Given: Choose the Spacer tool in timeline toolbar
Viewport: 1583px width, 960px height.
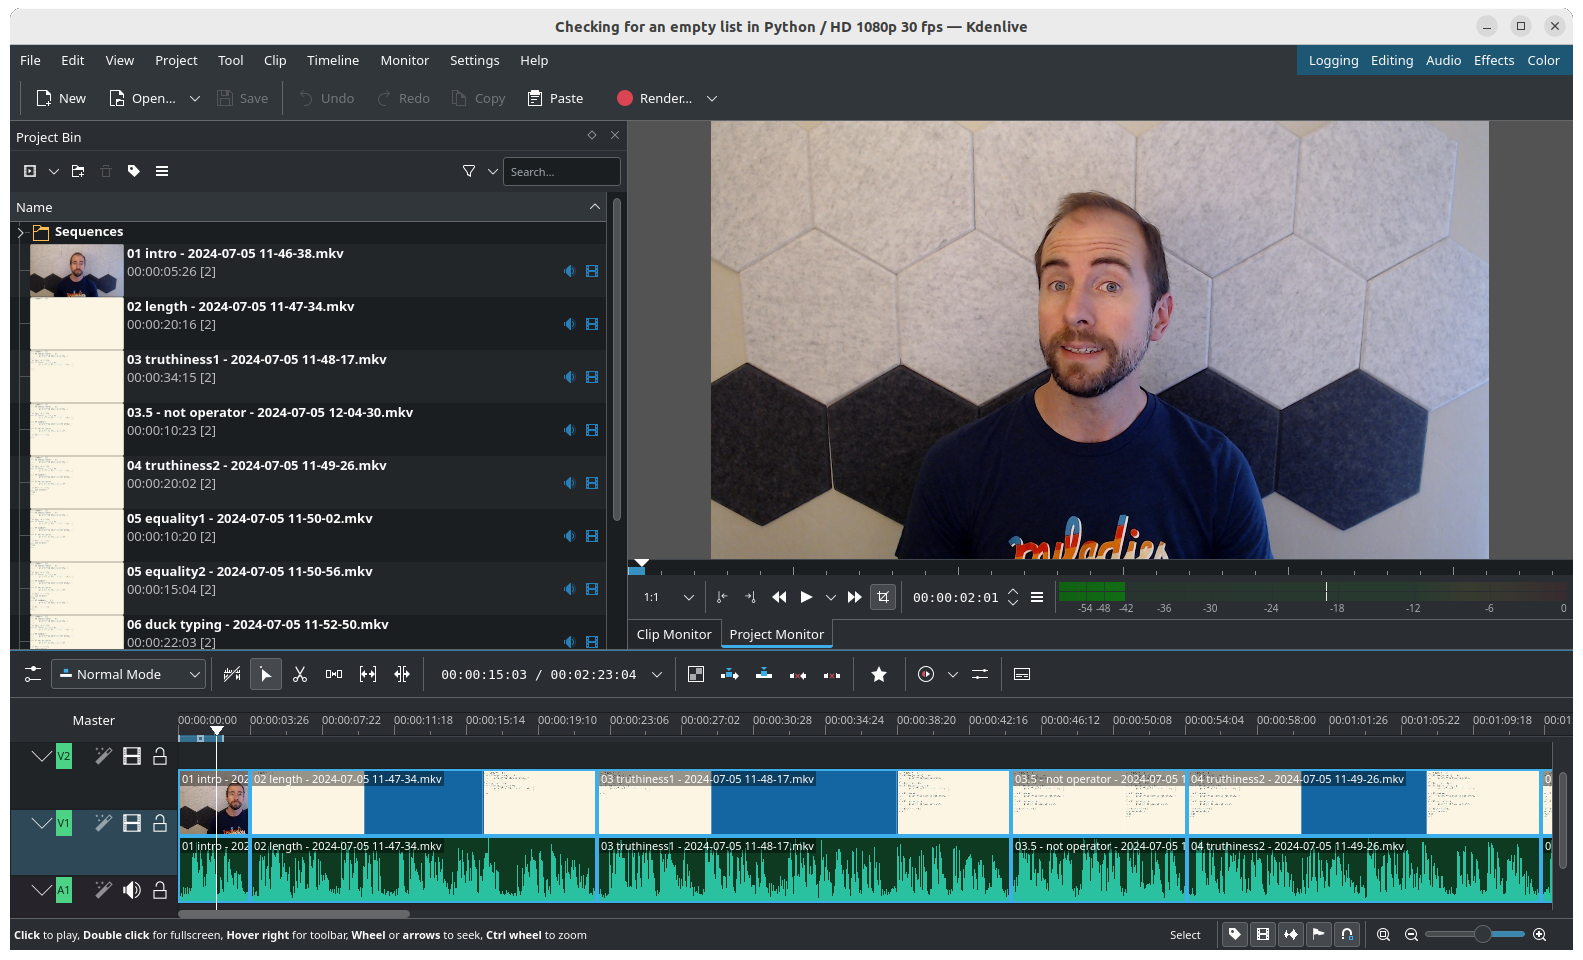Looking at the screenshot, I should click(x=334, y=675).
